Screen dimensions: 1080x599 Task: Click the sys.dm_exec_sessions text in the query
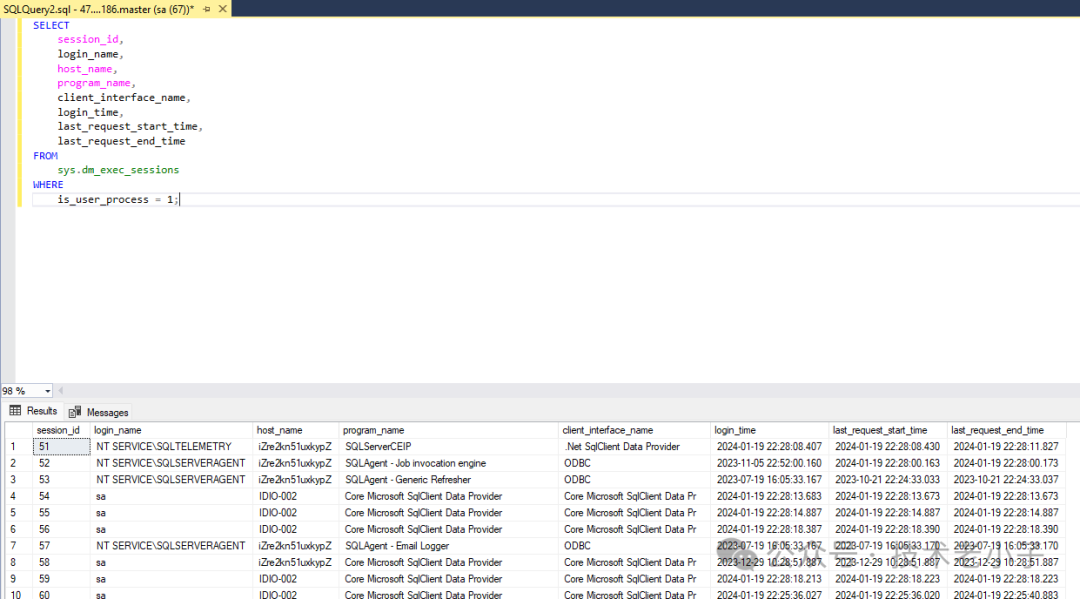pos(118,170)
